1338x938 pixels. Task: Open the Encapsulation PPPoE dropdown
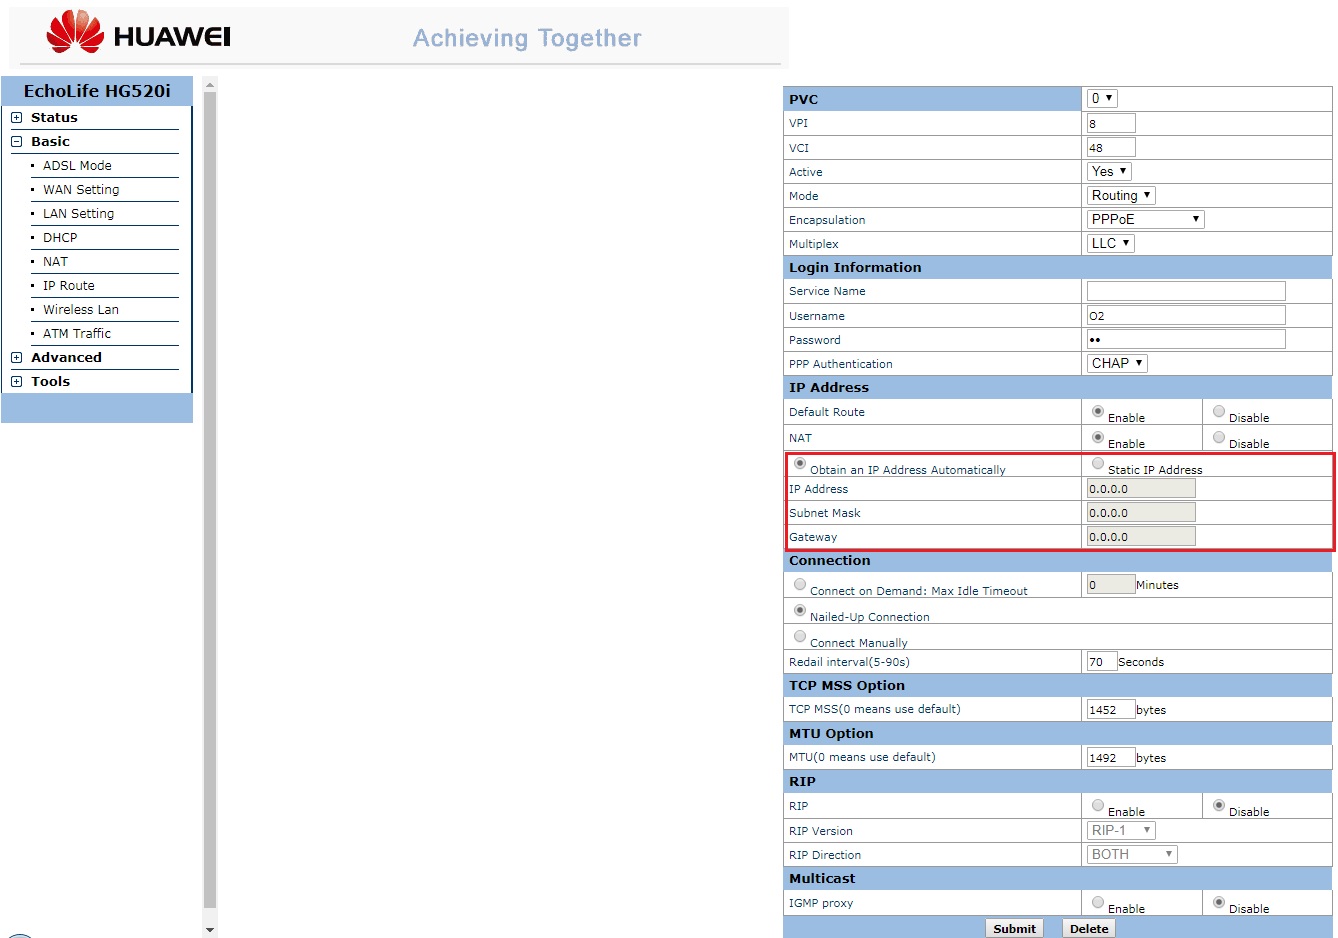pyautogui.click(x=1145, y=219)
